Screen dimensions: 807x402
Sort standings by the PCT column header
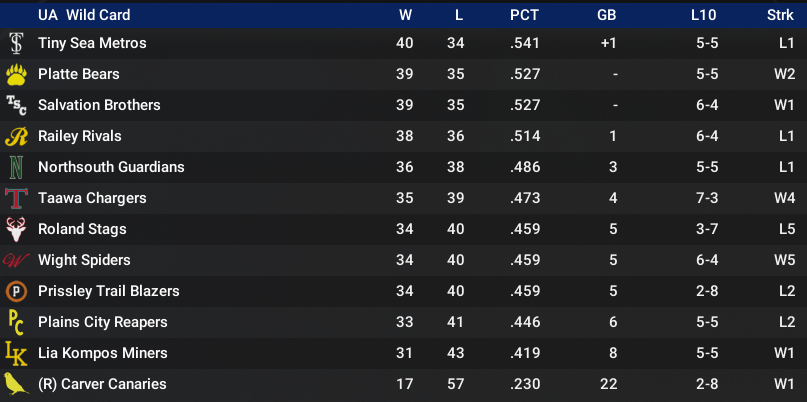(524, 15)
